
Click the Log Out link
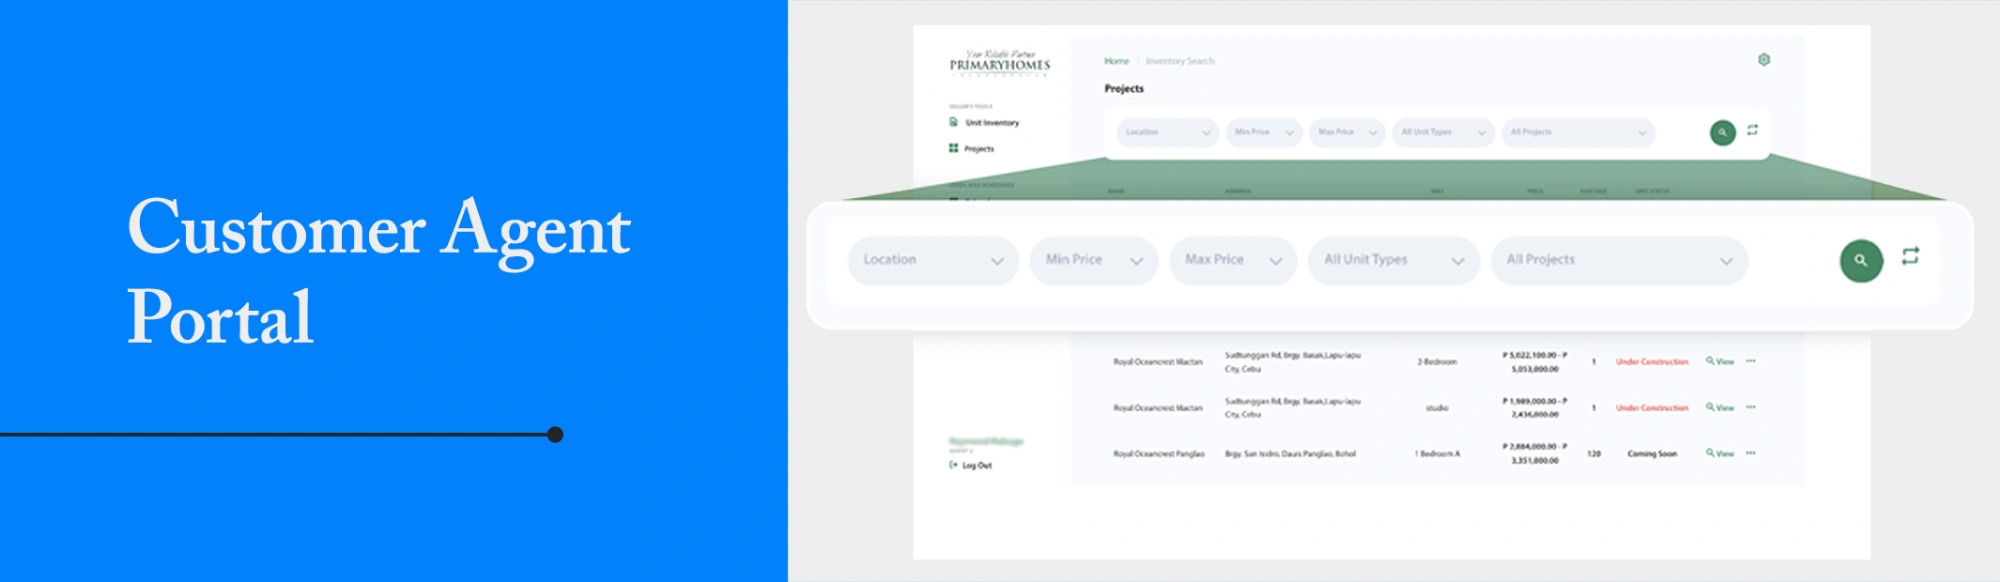[977, 465]
